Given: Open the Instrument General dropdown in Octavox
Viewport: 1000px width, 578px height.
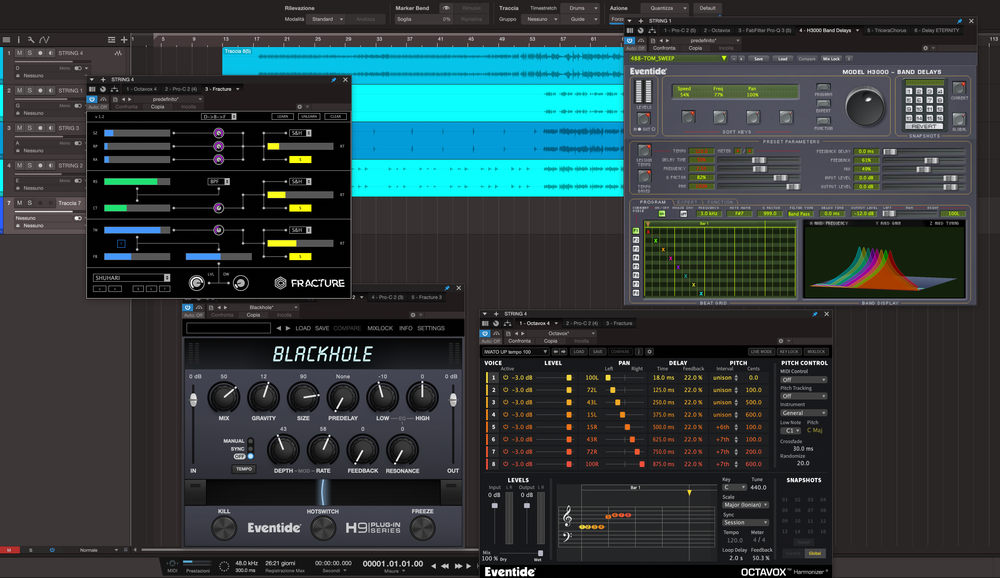Looking at the screenshot, I should (x=804, y=413).
